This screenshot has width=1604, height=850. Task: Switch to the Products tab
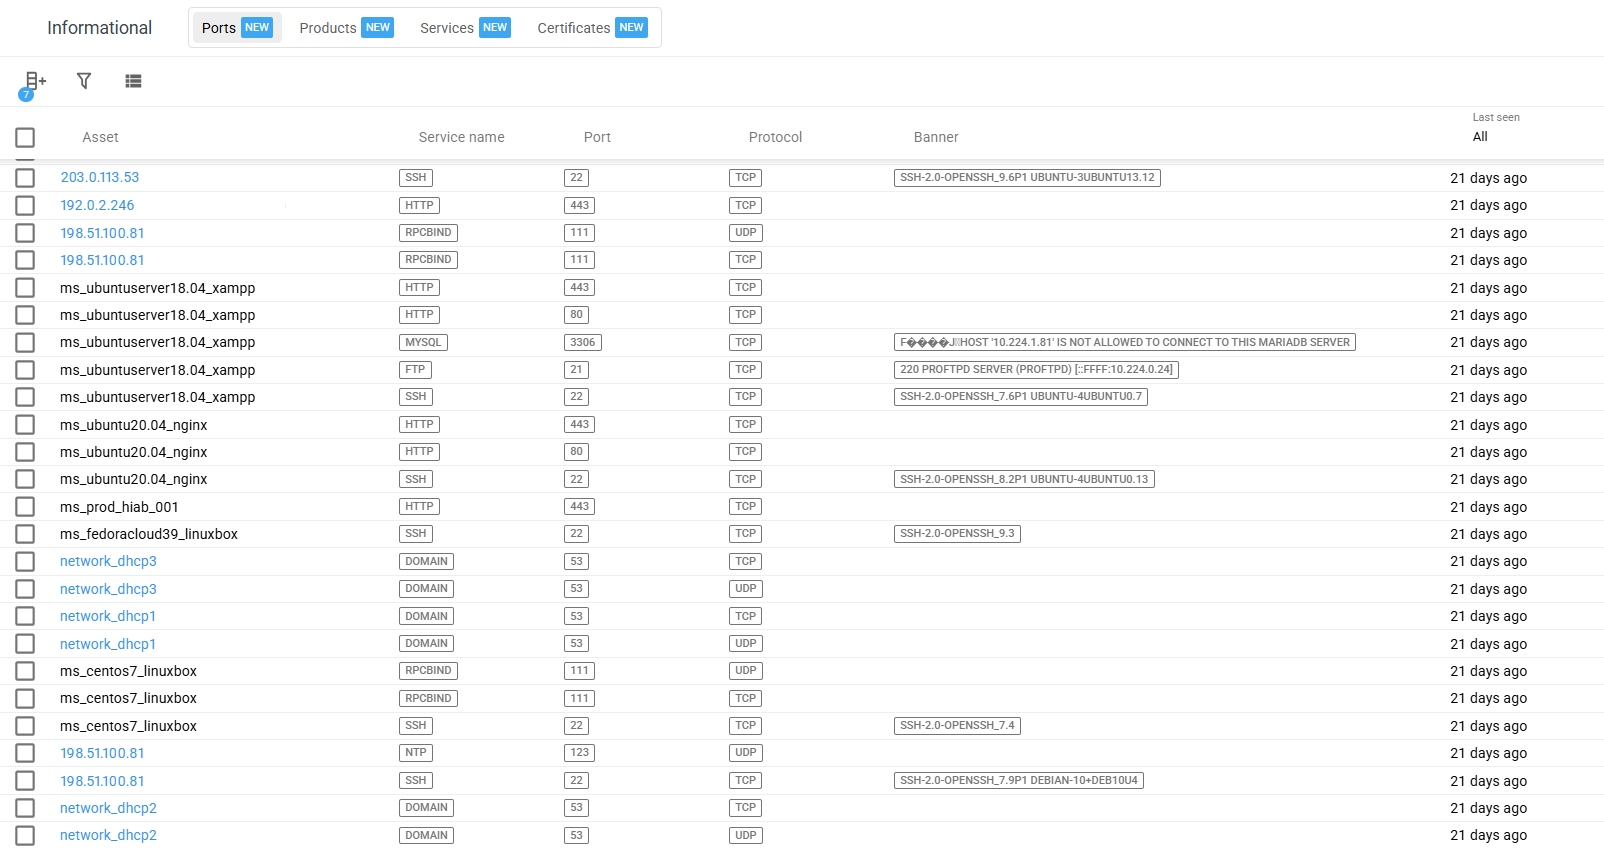coord(345,28)
